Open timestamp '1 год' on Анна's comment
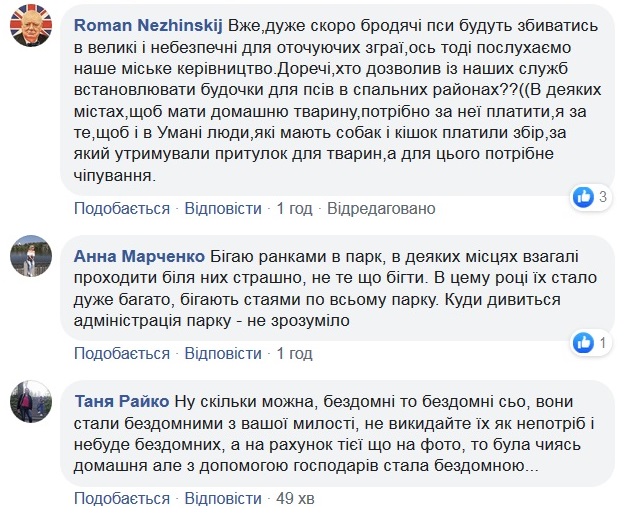This screenshot has width=642, height=515. (295, 353)
